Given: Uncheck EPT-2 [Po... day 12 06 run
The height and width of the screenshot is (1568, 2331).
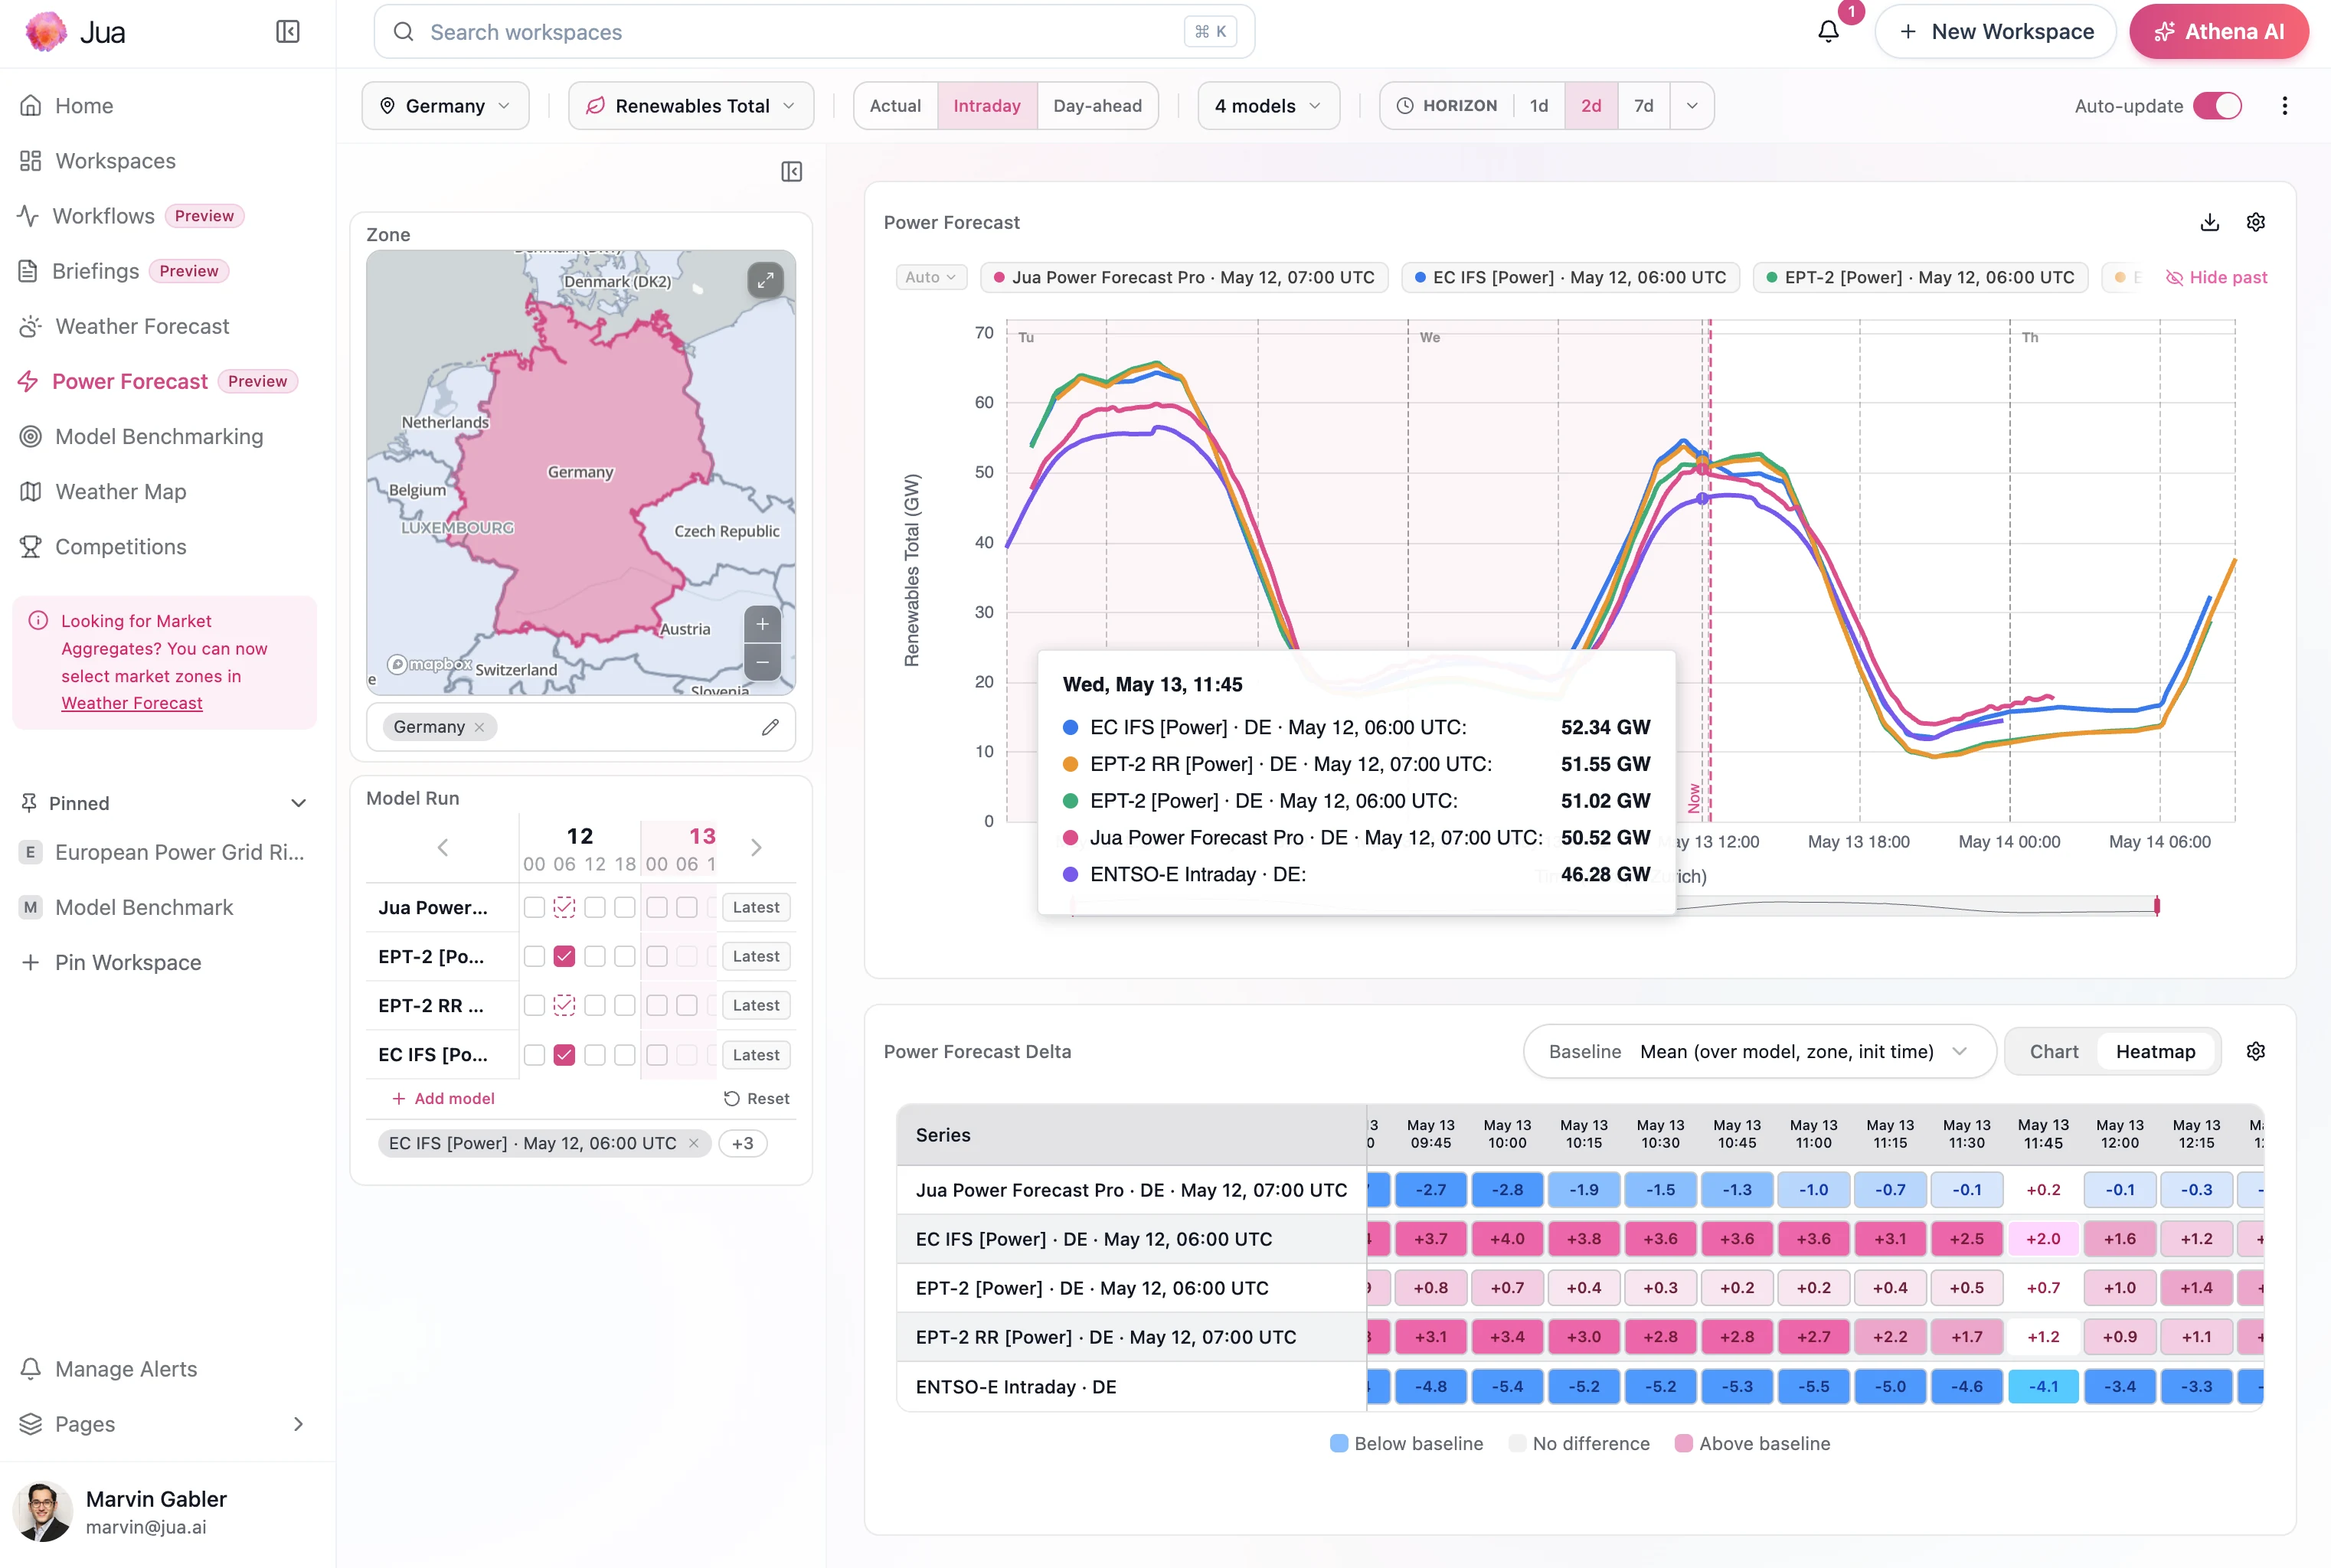Looking at the screenshot, I should [564, 956].
